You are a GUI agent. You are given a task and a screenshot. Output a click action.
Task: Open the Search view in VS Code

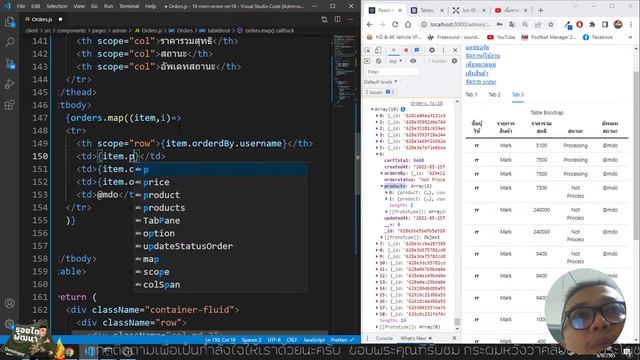coord(9,42)
